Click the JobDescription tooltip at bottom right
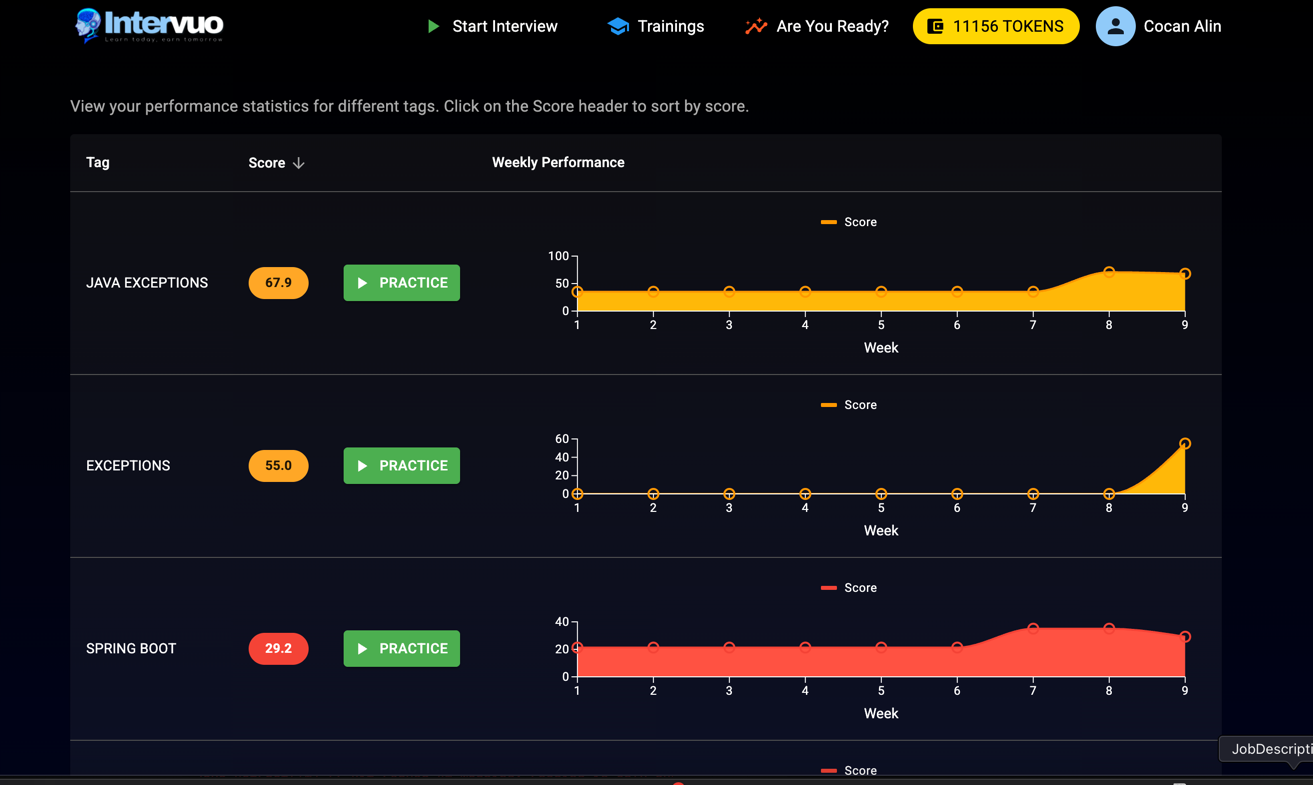The height and width of the screenshot is (785, 1313). [x=1270, y=749]
